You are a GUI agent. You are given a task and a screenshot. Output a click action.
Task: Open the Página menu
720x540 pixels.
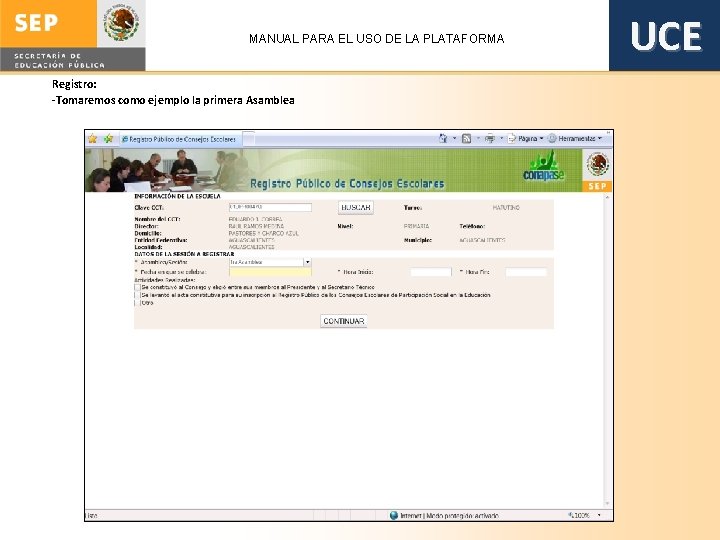click(526, 138)
